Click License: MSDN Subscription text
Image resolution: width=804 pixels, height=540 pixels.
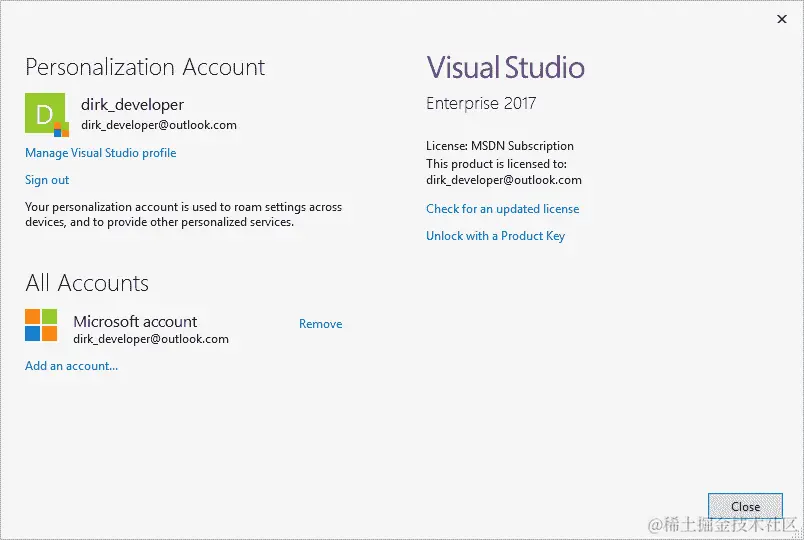[x=500, y=146]
